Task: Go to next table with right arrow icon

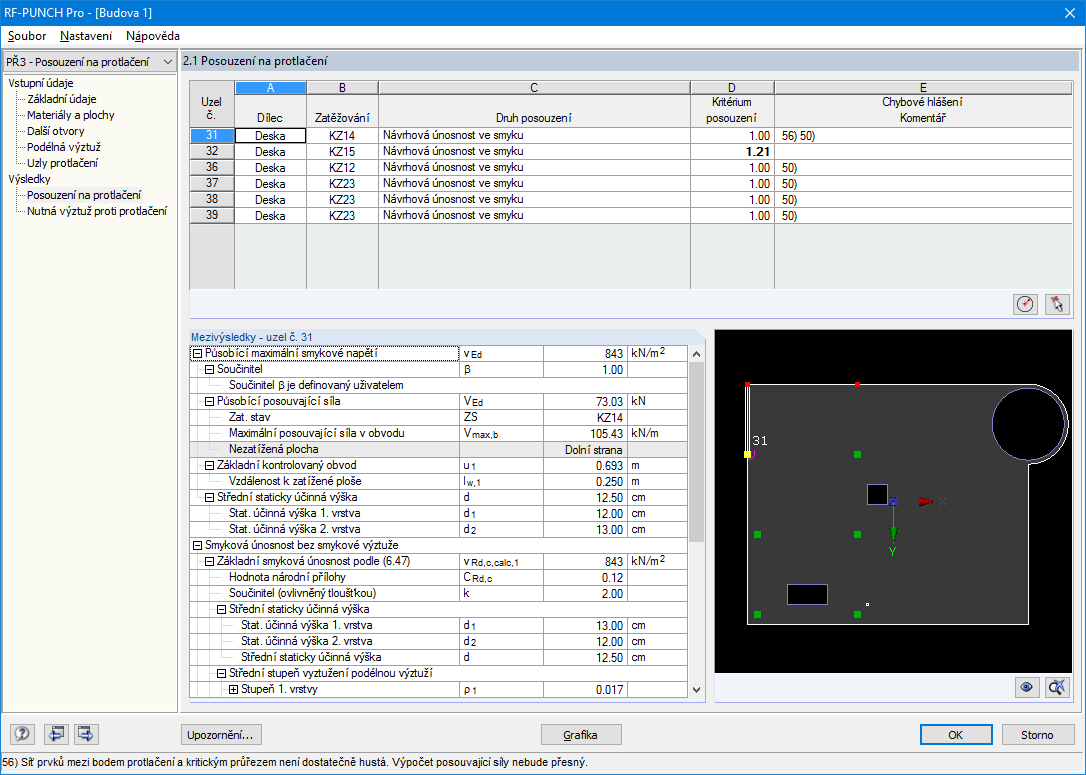Action: (86, 734)
